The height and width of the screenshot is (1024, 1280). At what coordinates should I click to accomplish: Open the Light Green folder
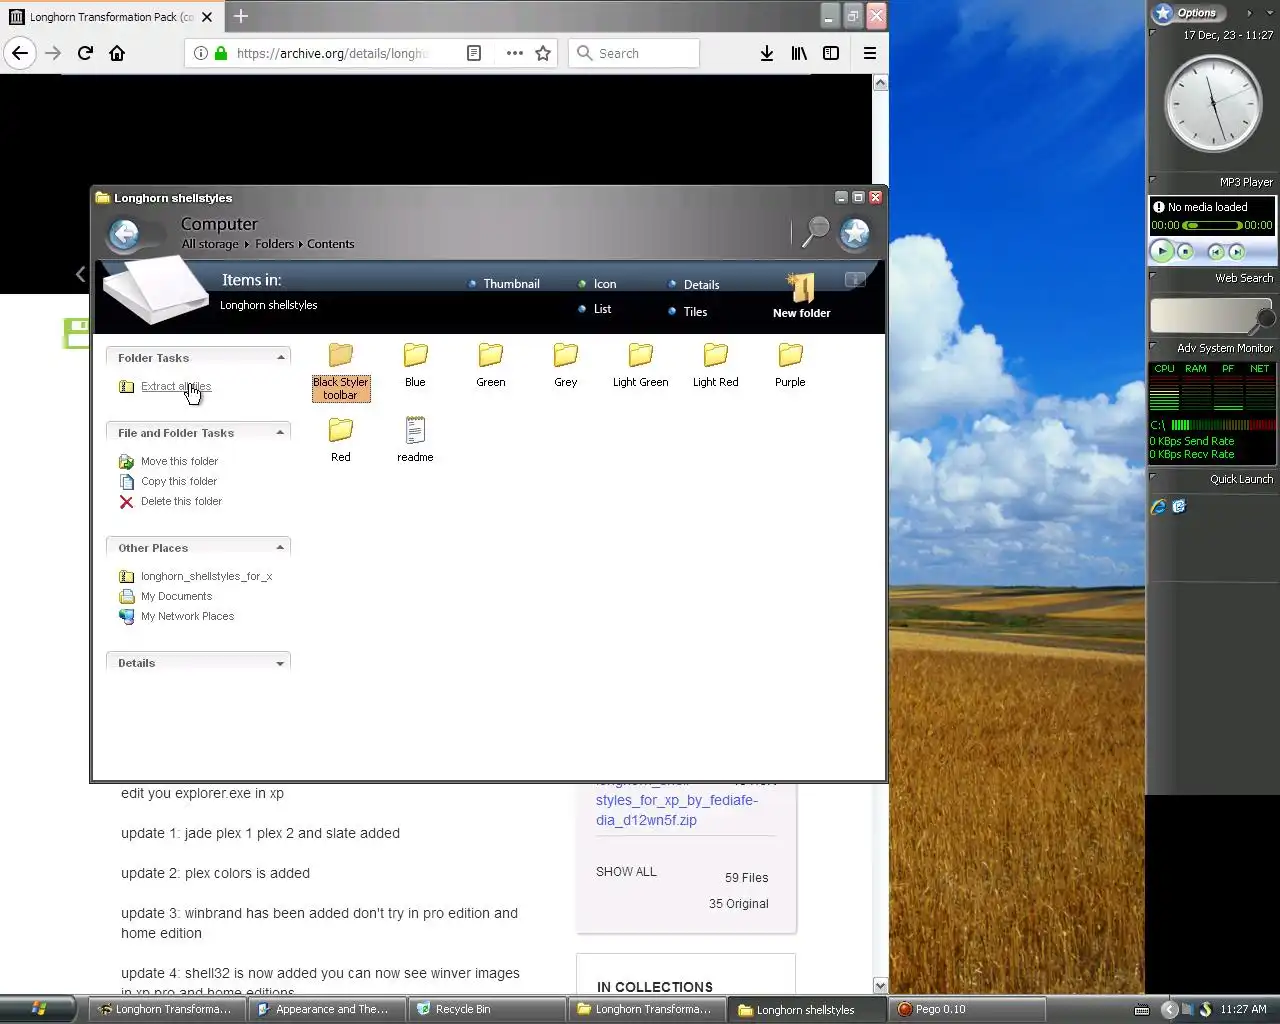tap(640, 365)
